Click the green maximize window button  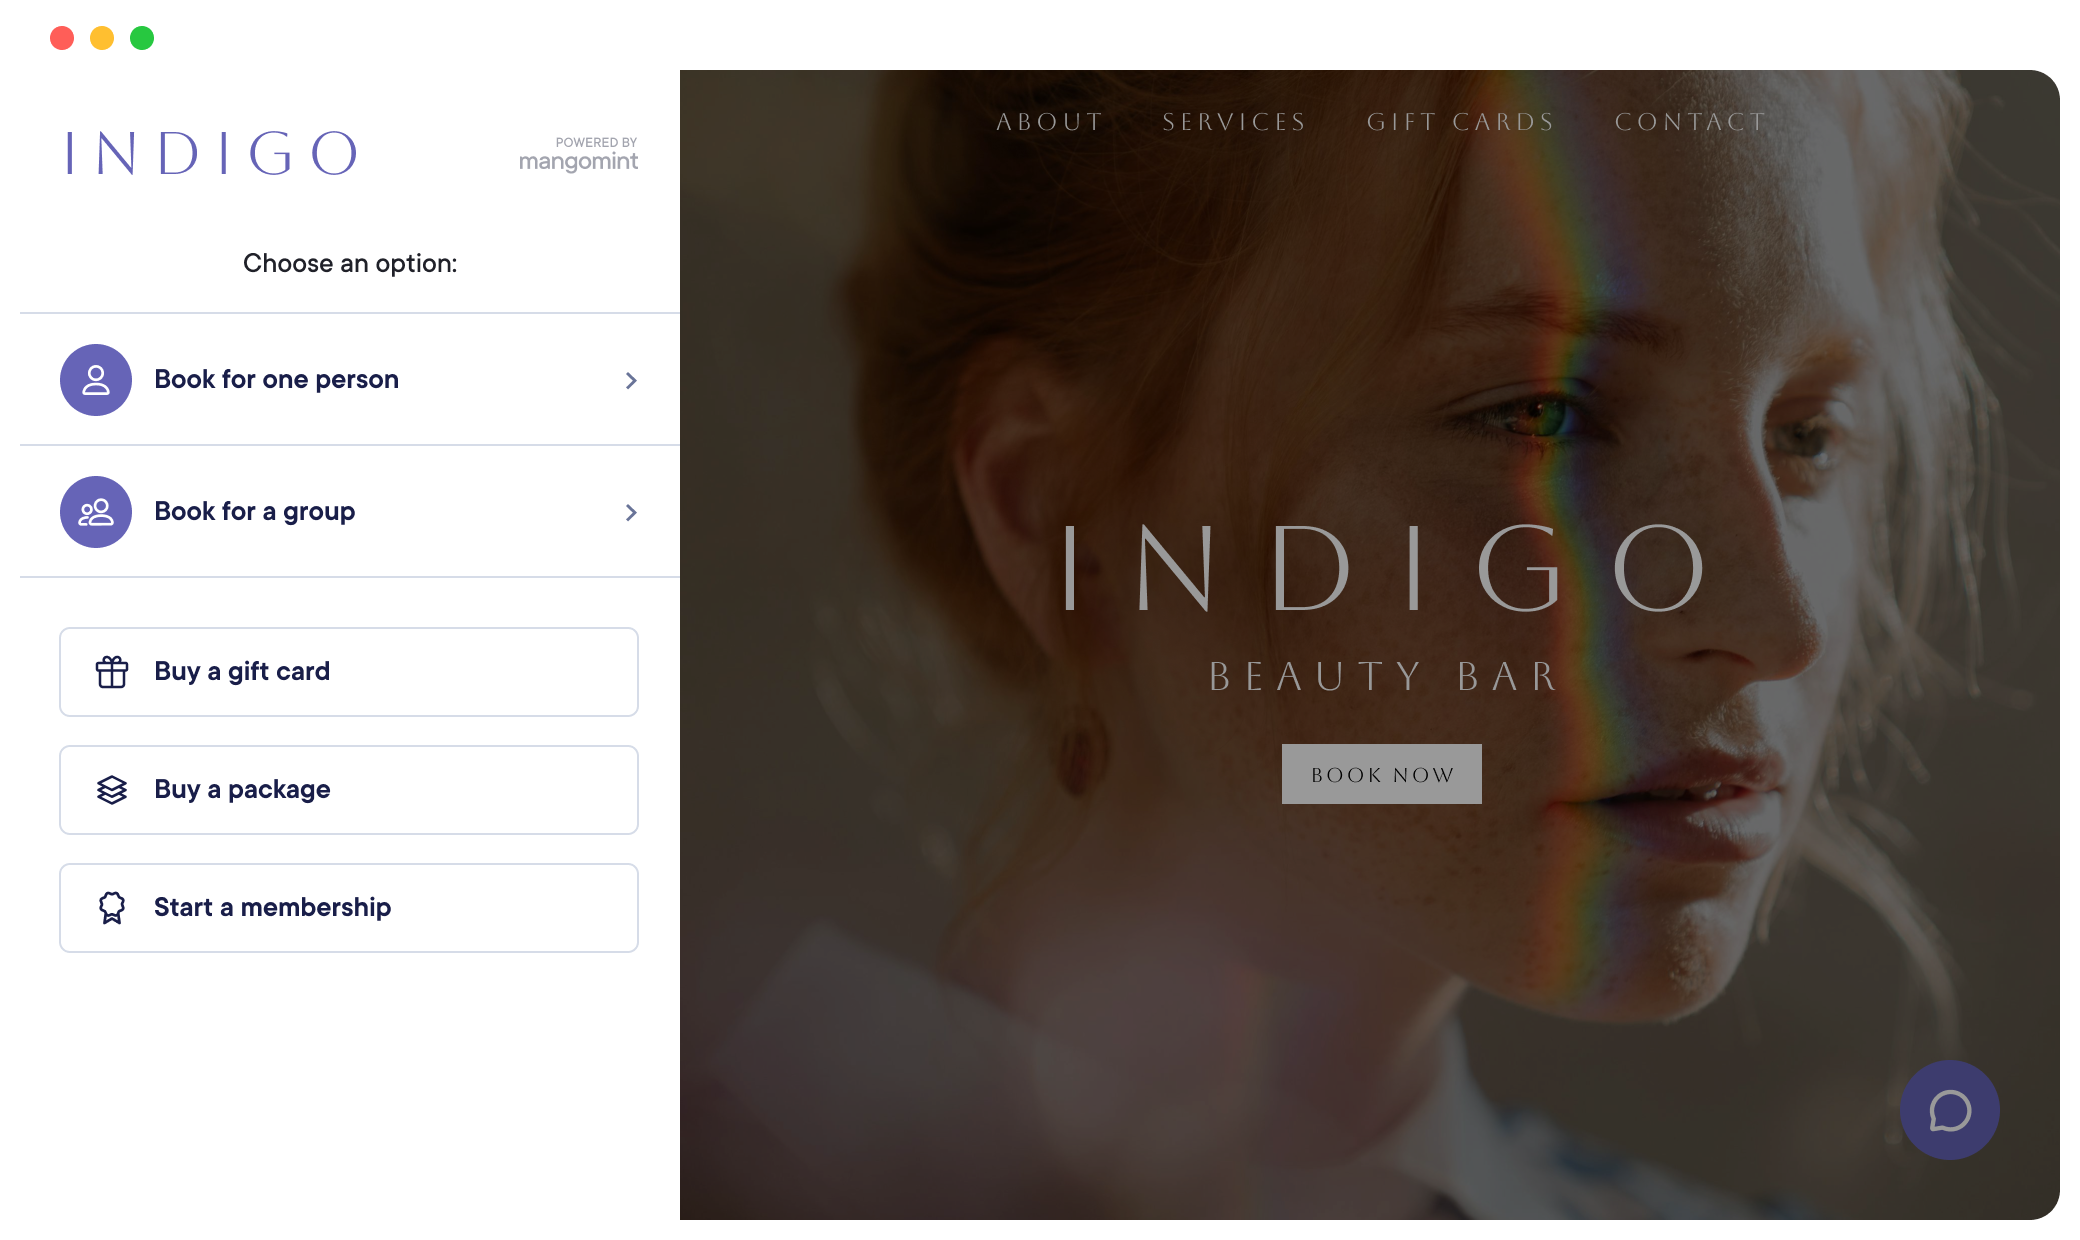click(x=142, y=38)
